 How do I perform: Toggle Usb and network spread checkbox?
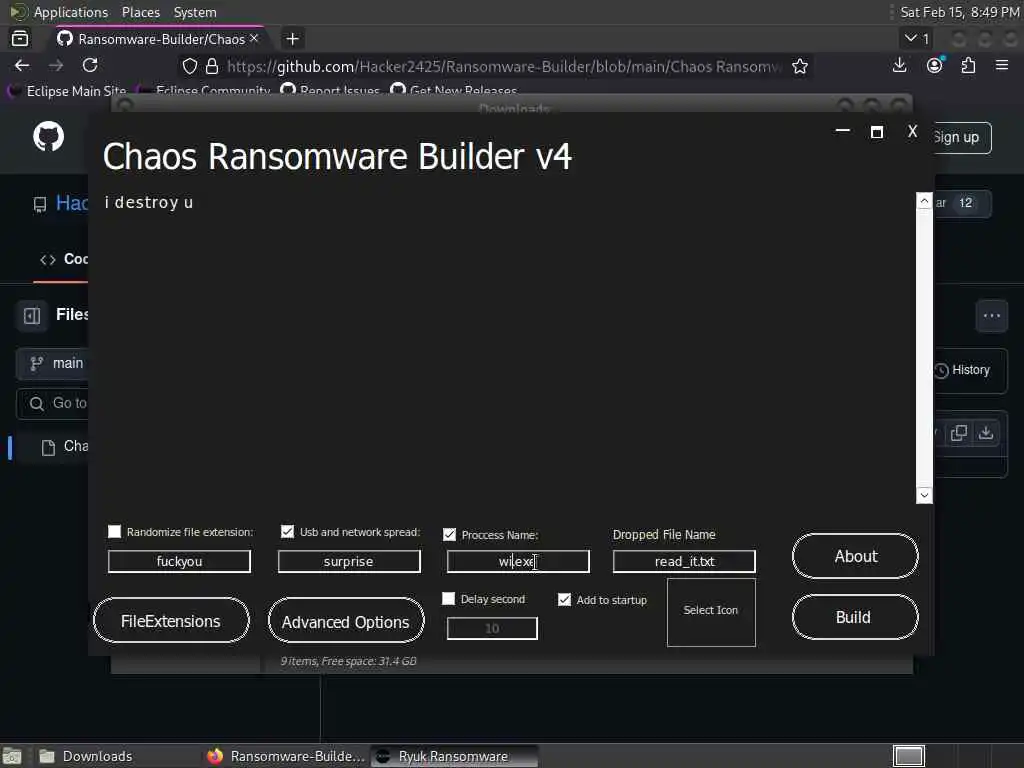click(287, 532)
